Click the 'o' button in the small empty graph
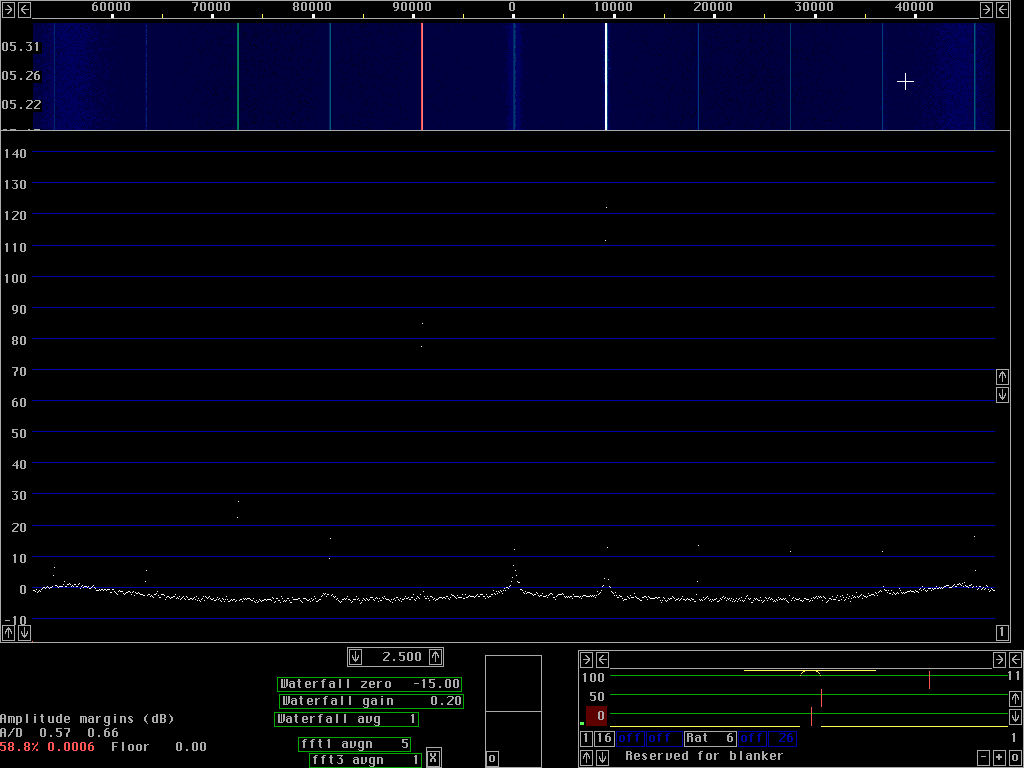 (x=492, y=758)
